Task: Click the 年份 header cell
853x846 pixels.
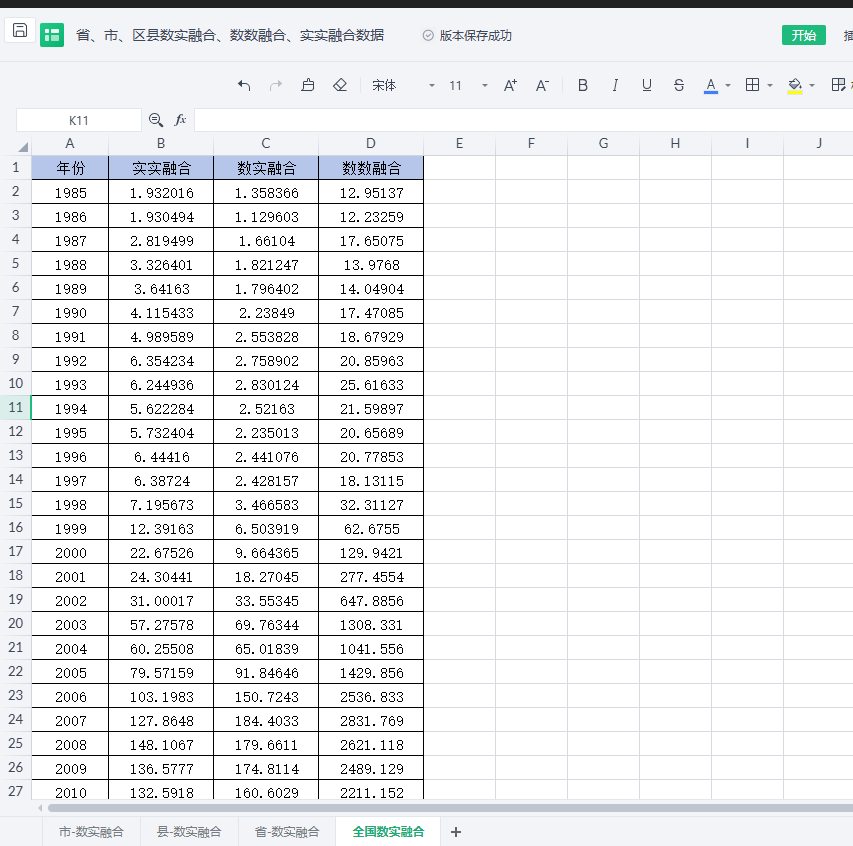Action: [x=70, y=168]
